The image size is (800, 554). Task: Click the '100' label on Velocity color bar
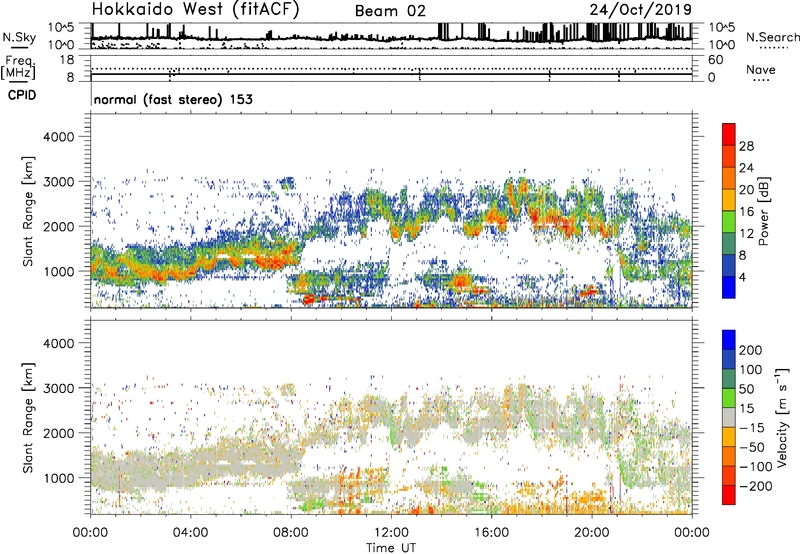click(751, 369)
